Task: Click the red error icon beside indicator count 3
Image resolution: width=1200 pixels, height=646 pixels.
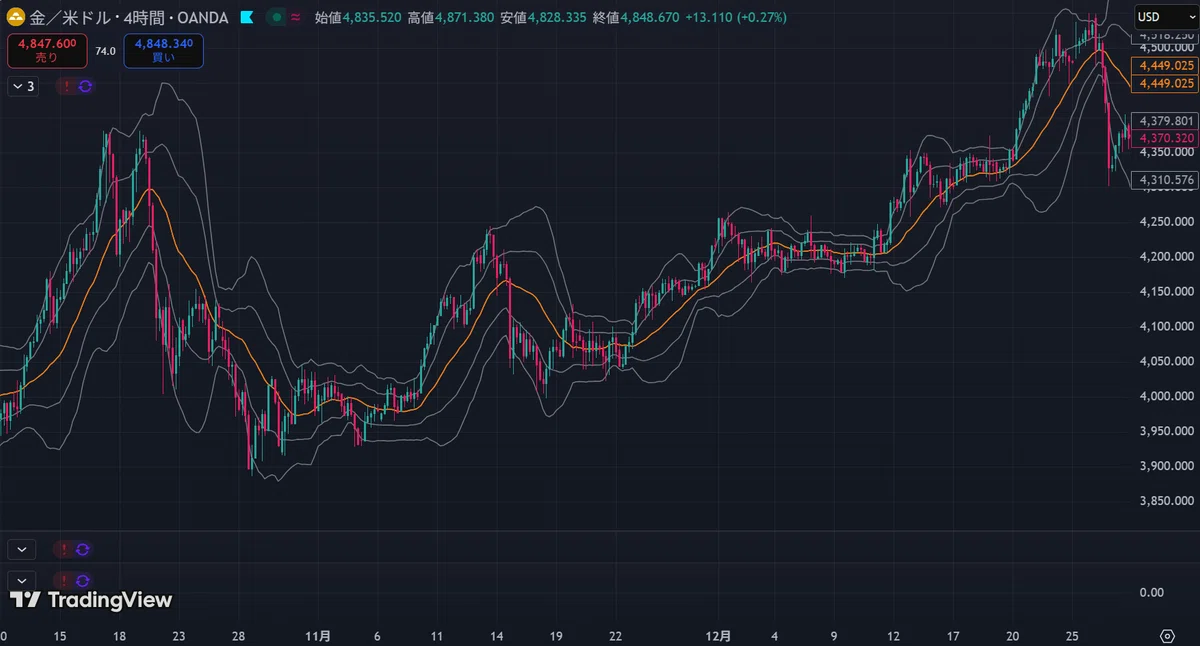Action: [66, 87]
